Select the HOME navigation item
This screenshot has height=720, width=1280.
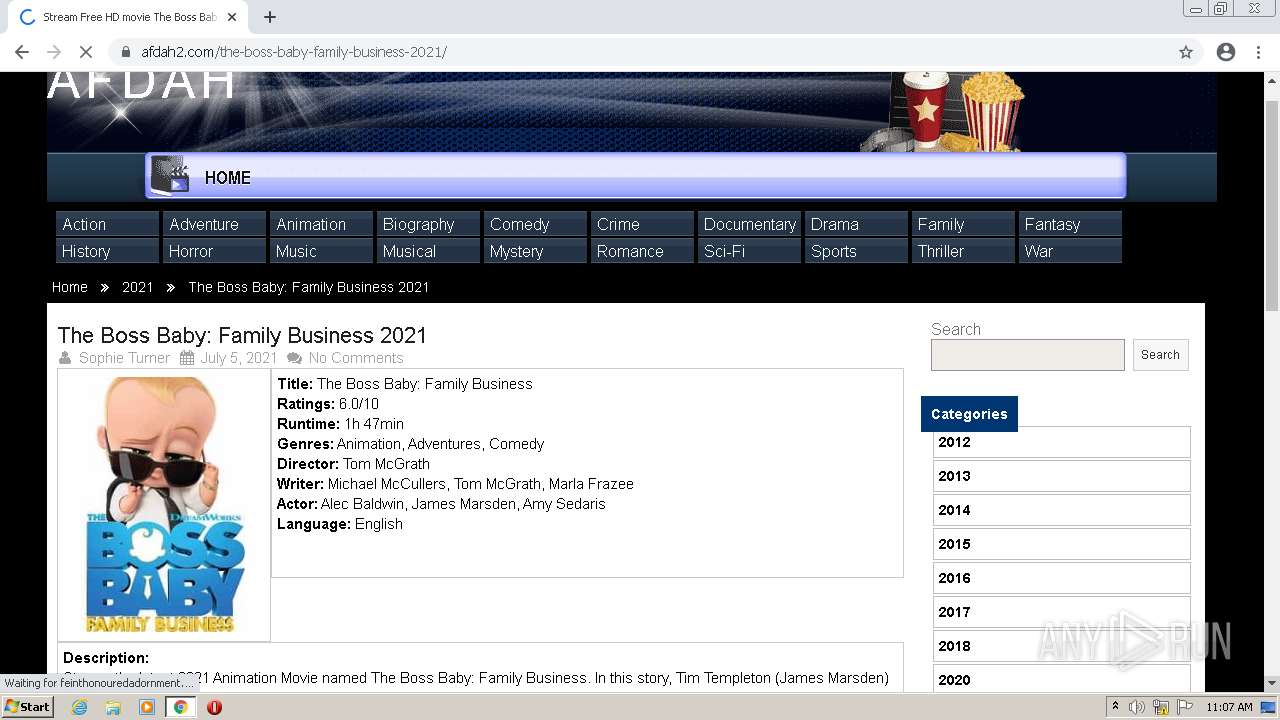[x=228, y=178]
